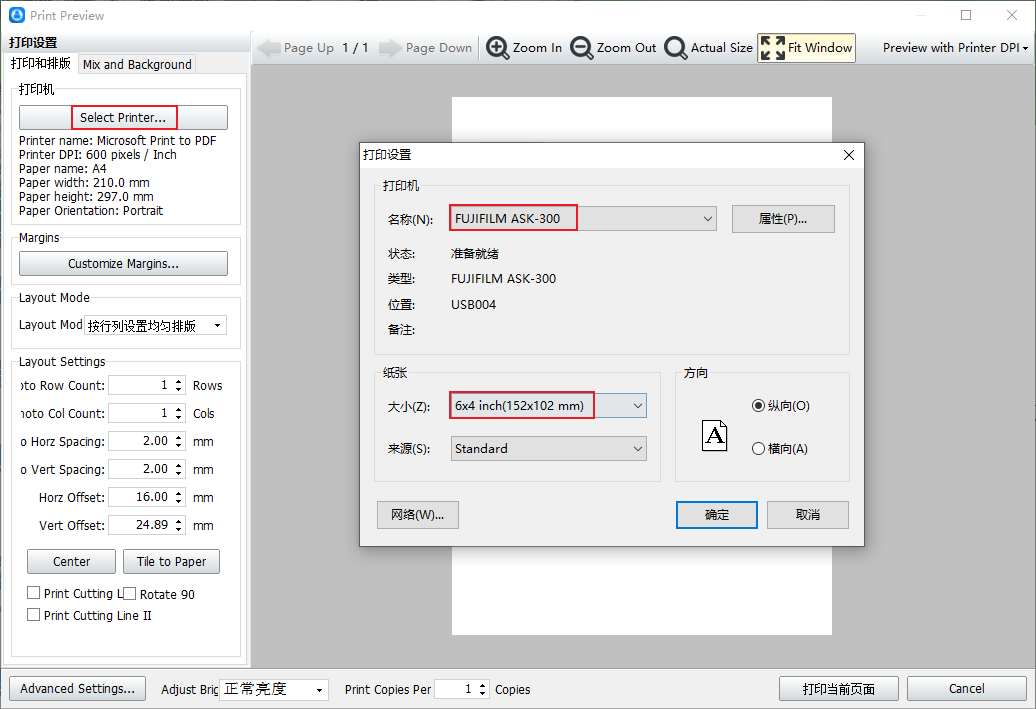
Task: Click Horz Spacing value field
Action: click(139, 441)
